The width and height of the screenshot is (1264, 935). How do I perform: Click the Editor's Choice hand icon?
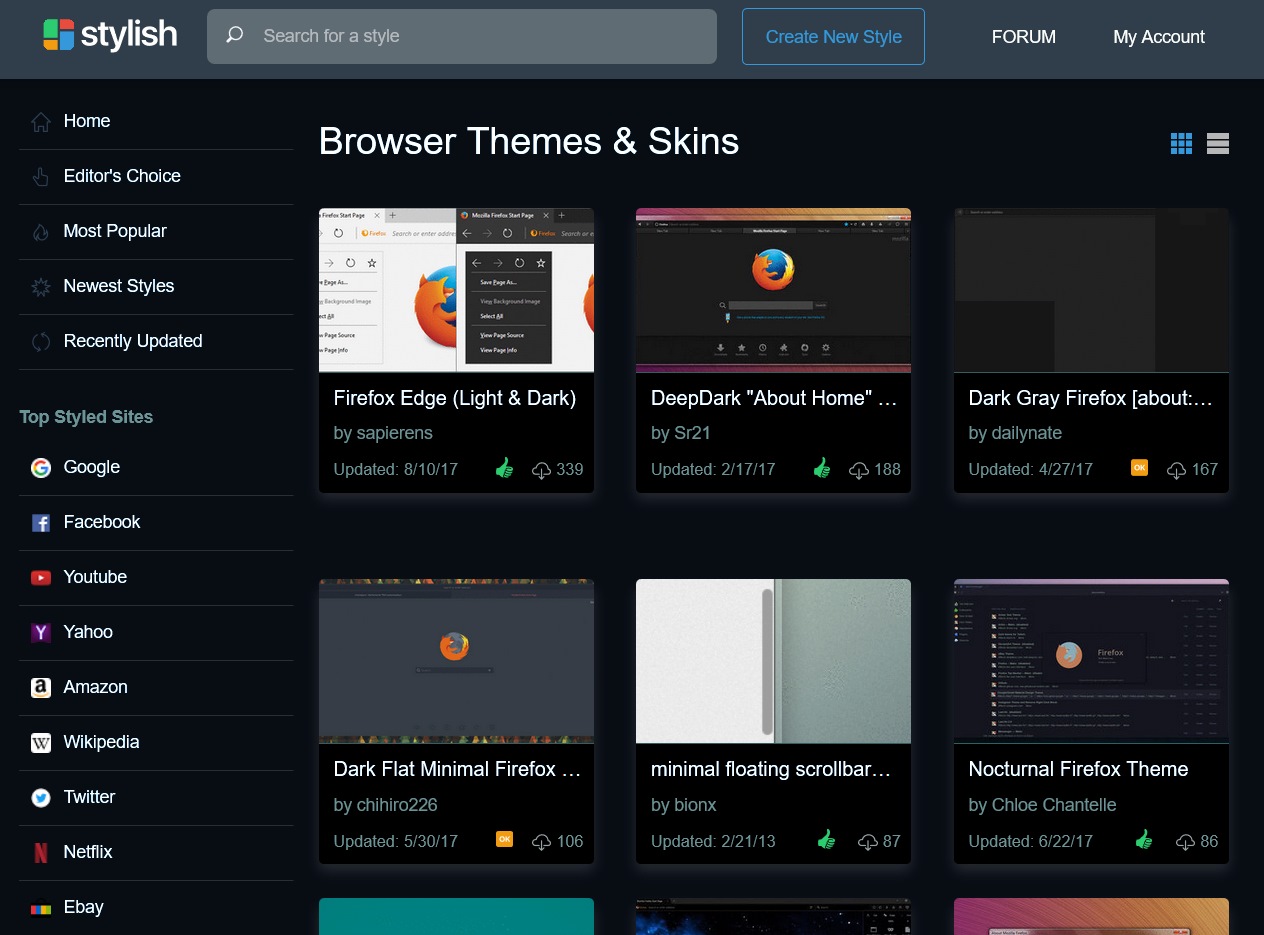coord(41,177)
